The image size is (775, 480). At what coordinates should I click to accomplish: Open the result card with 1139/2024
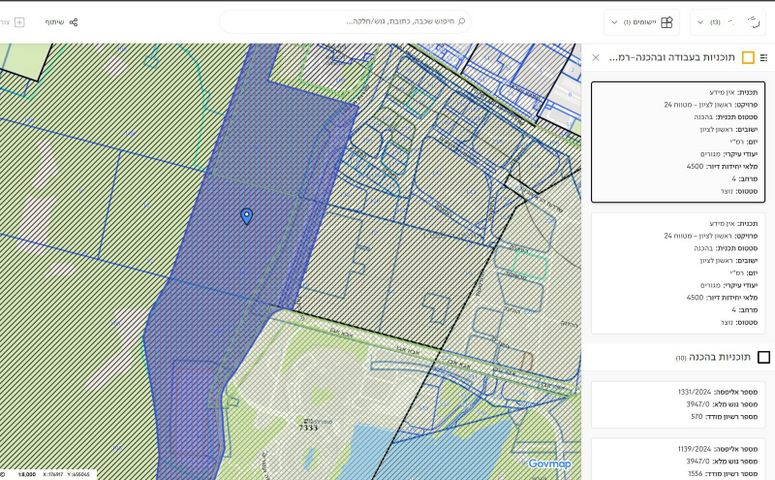pyautogui.click(x=678, y=459)
